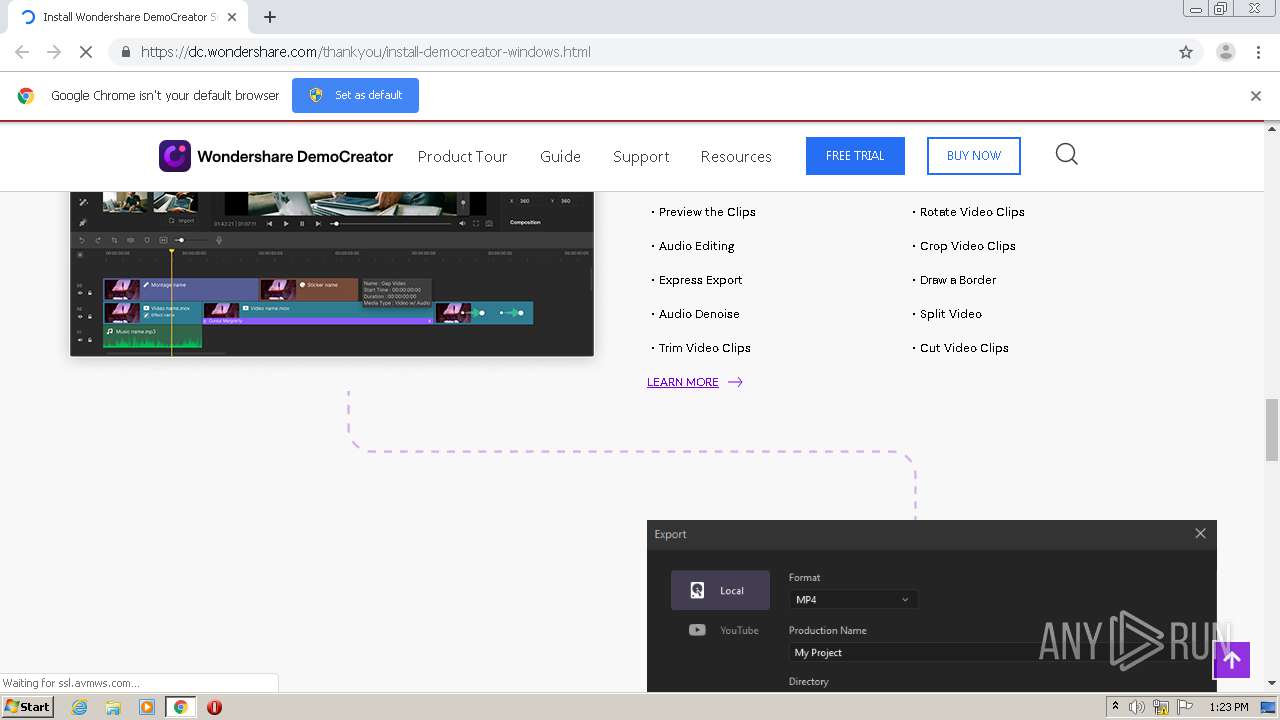Screen dimensions: 1280x720
Task: Click the browser forward arrow
Action: tap(54, 52)
